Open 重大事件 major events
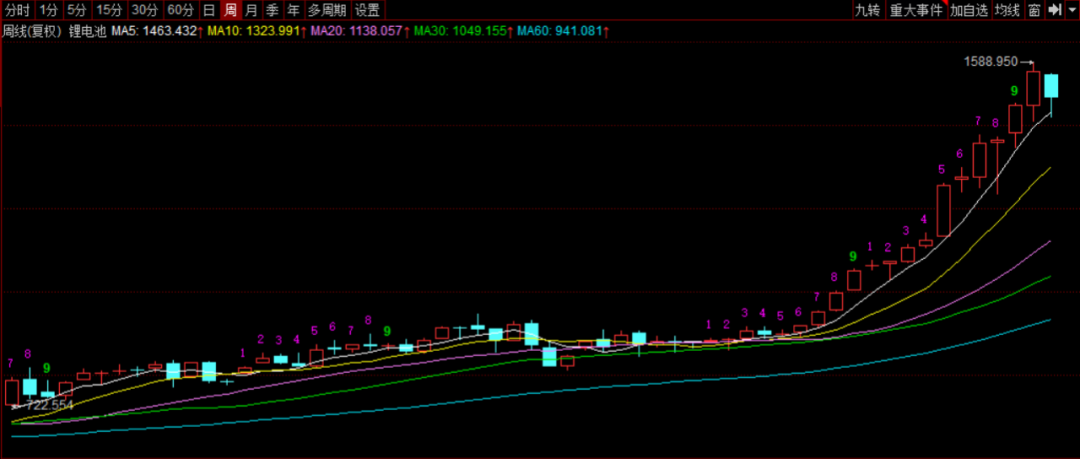This screenshot has width=1080, height=459. coord(915,10)
